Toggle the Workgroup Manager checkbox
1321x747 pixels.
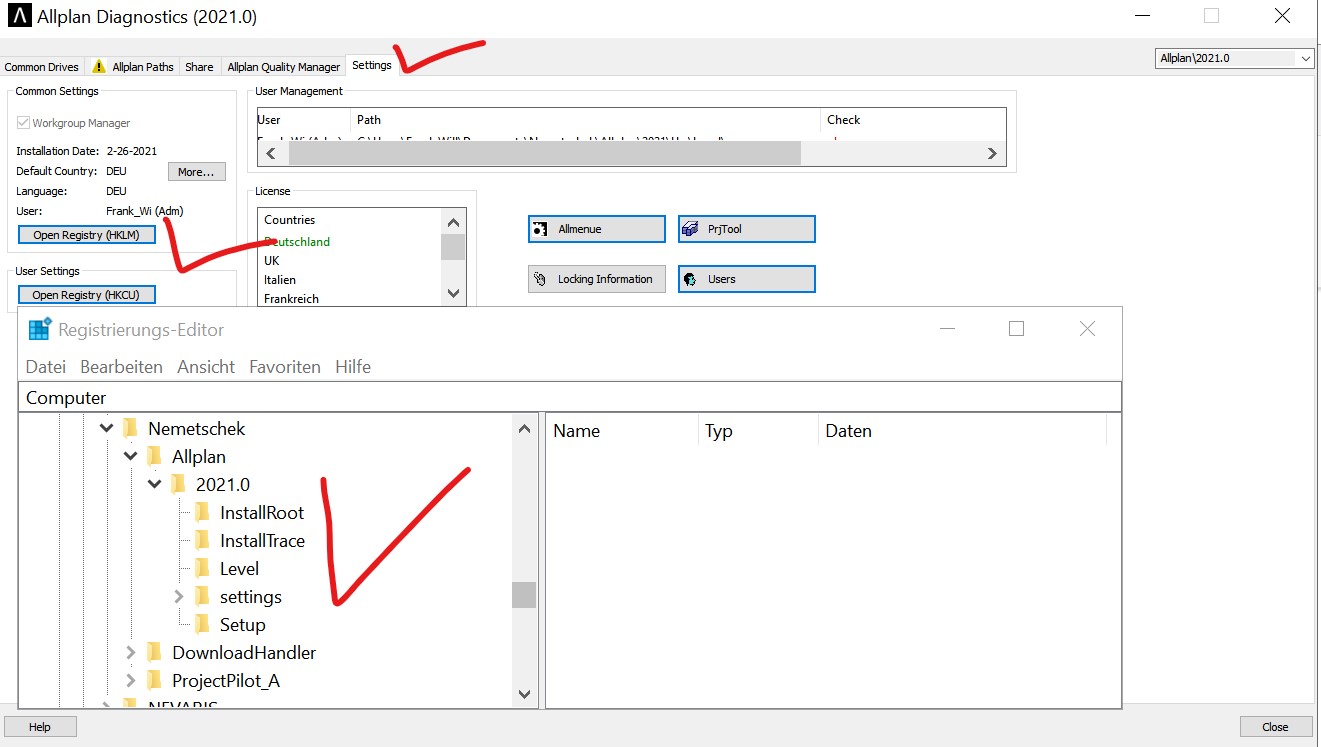coord(24,123)
